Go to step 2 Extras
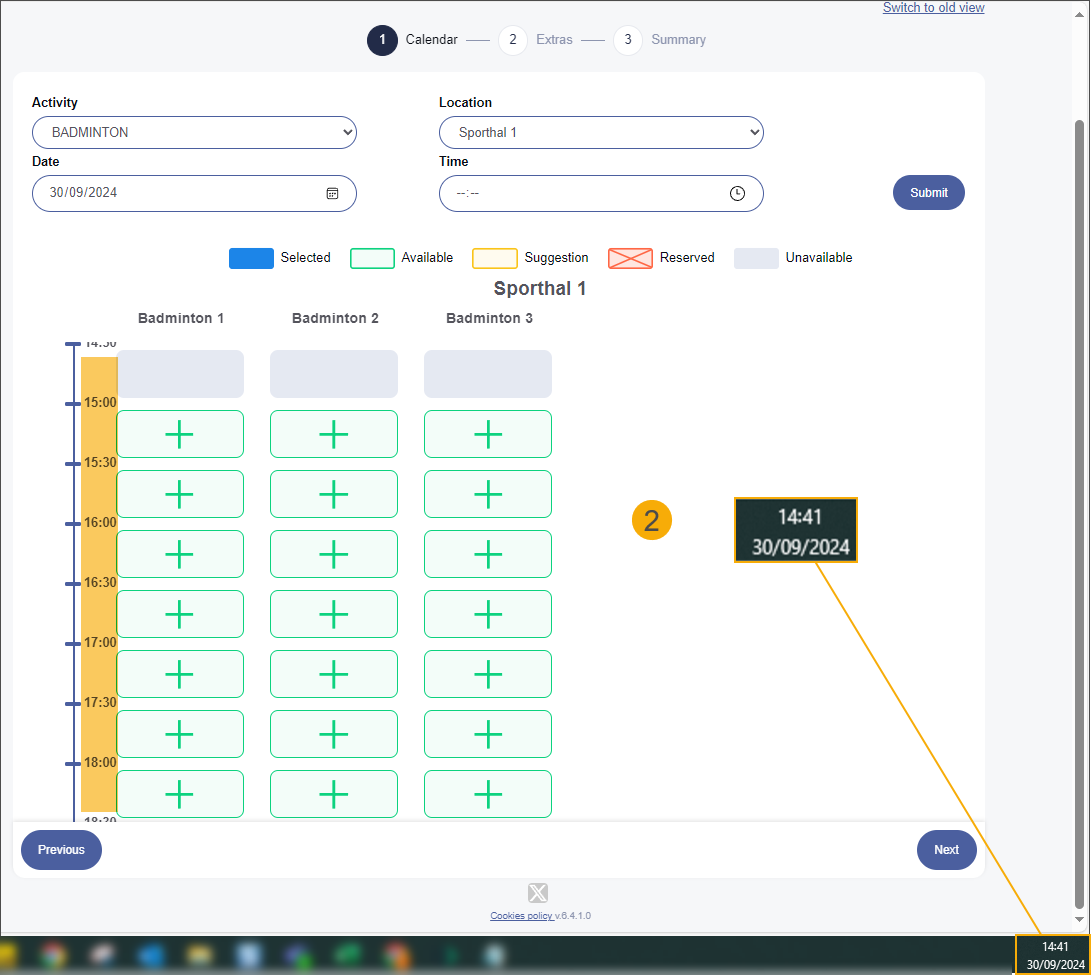 [x=513, y=40]
